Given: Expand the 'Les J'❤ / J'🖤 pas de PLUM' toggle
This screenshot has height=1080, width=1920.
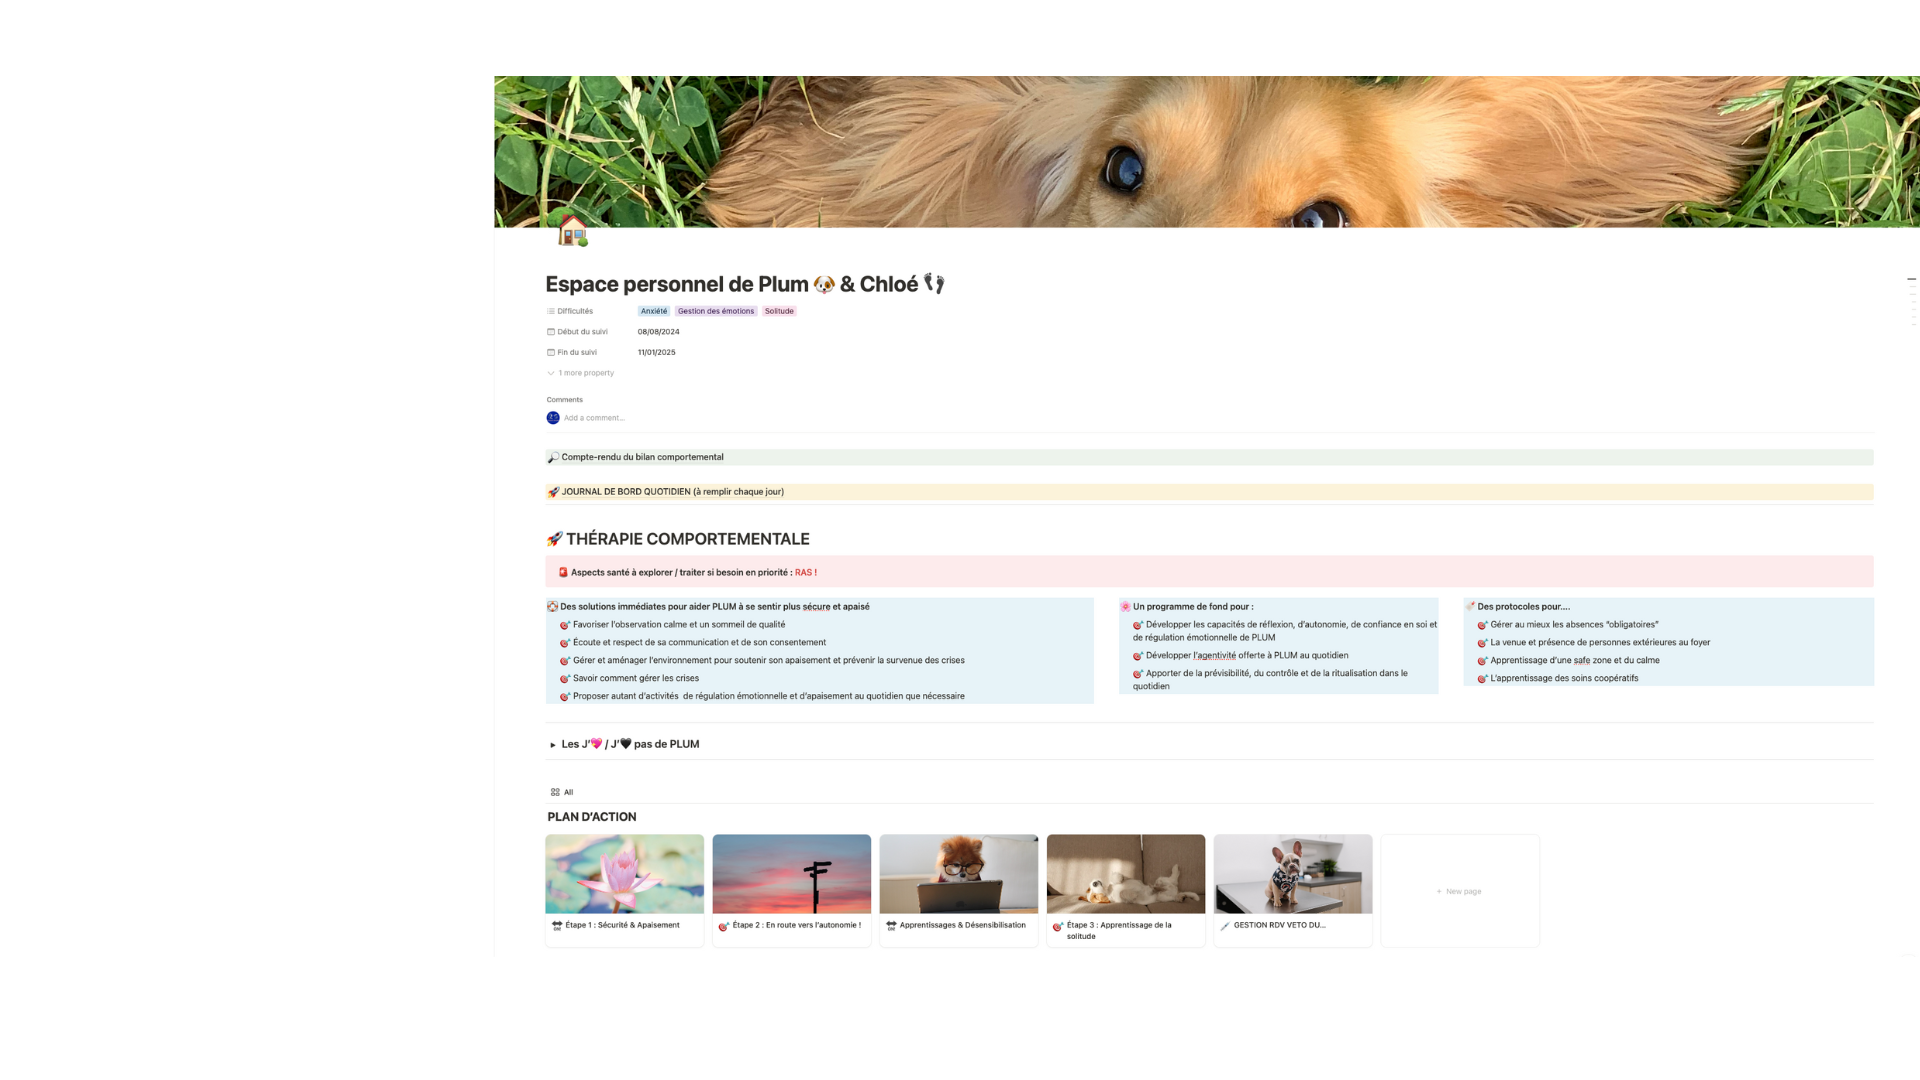Looking at the screenshot, I should click(x=553, y=745).
